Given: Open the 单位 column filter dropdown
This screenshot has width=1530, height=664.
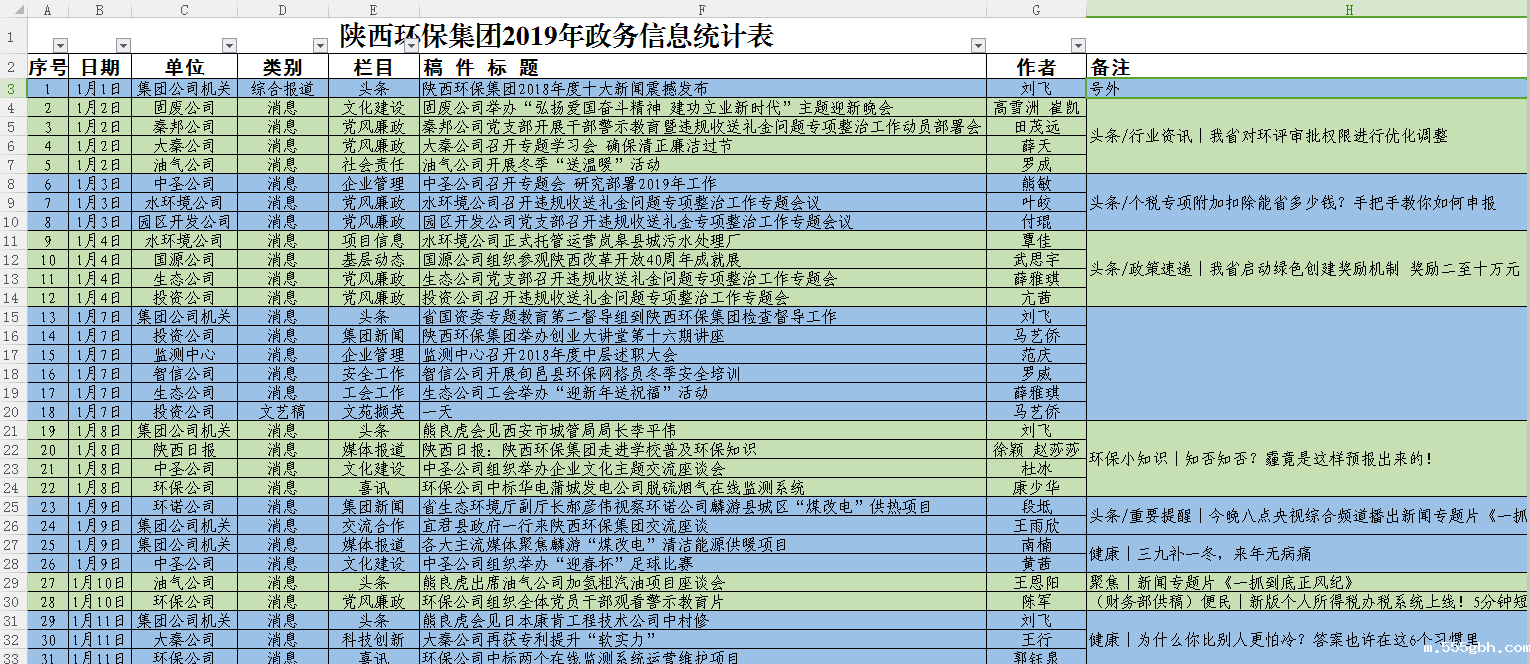Looking at the screenshot, I should (230, 45).
